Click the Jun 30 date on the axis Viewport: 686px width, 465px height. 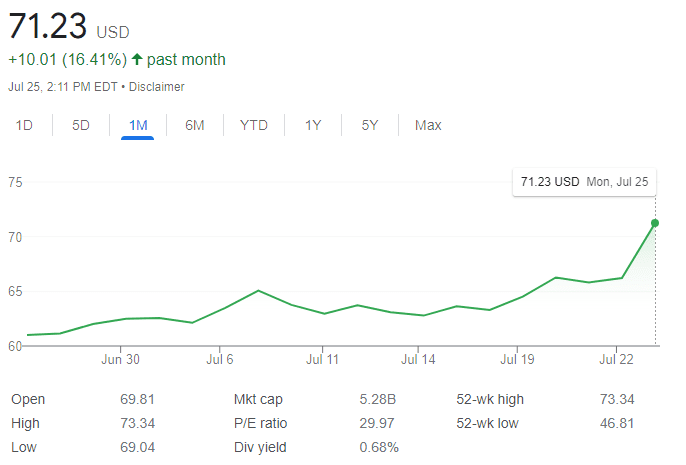[120, 359]
